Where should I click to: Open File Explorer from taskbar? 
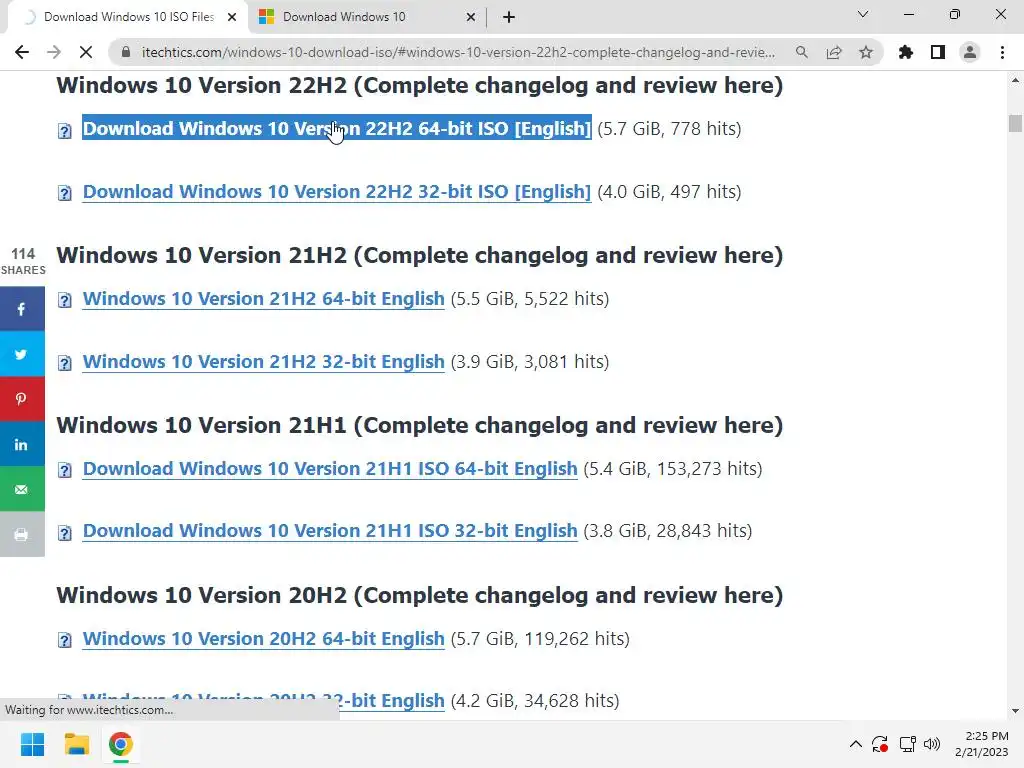76,744
